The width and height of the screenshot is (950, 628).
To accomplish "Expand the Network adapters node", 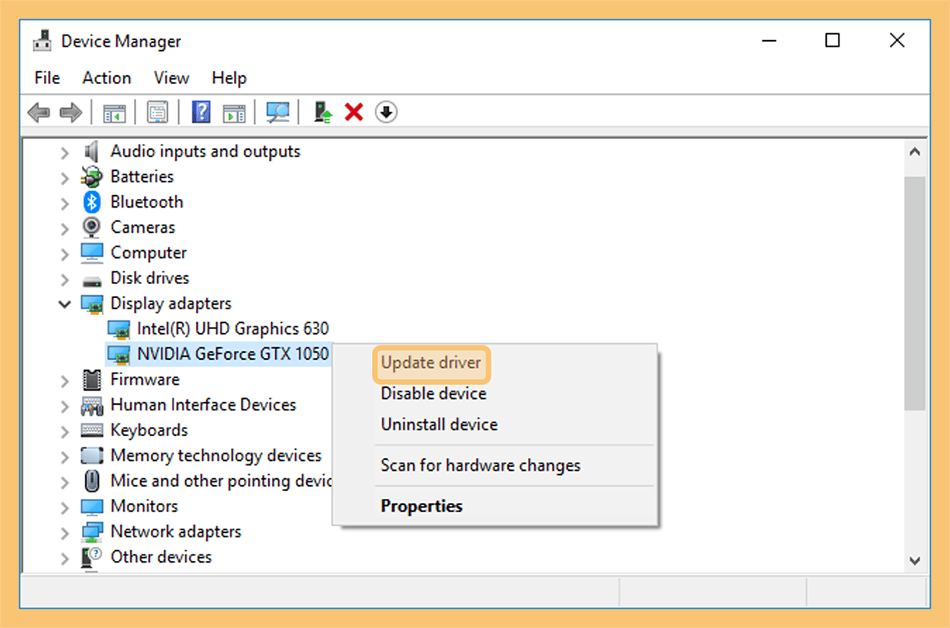I will click(x=65, y=533).
